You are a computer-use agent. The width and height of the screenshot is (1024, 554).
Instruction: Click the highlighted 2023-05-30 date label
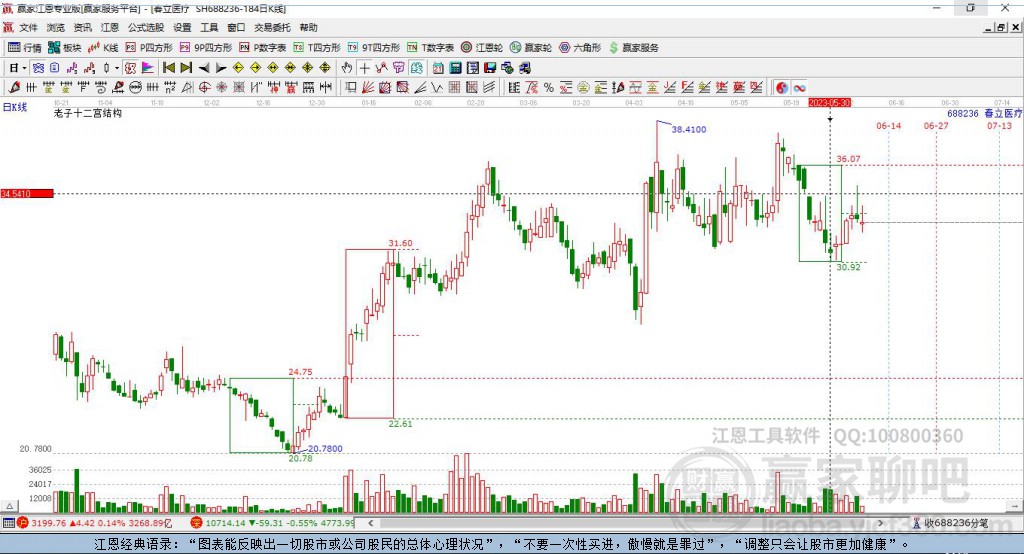point(829,103)
